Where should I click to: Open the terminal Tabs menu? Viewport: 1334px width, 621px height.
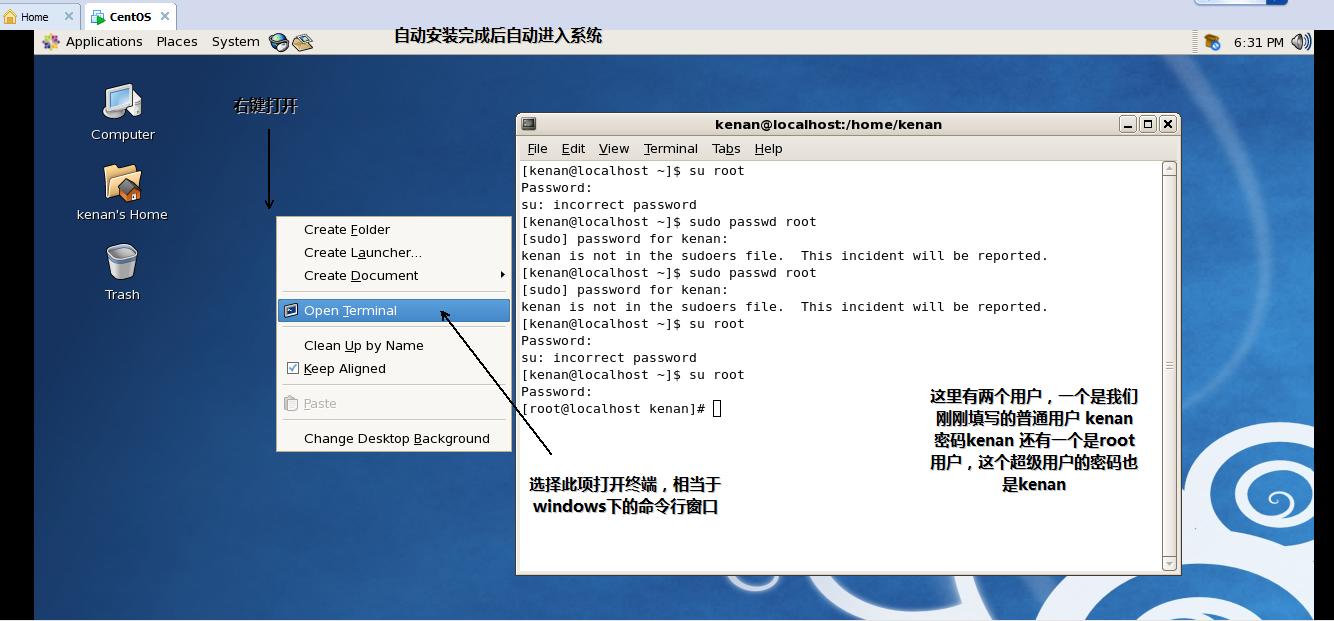coord(726,149)
